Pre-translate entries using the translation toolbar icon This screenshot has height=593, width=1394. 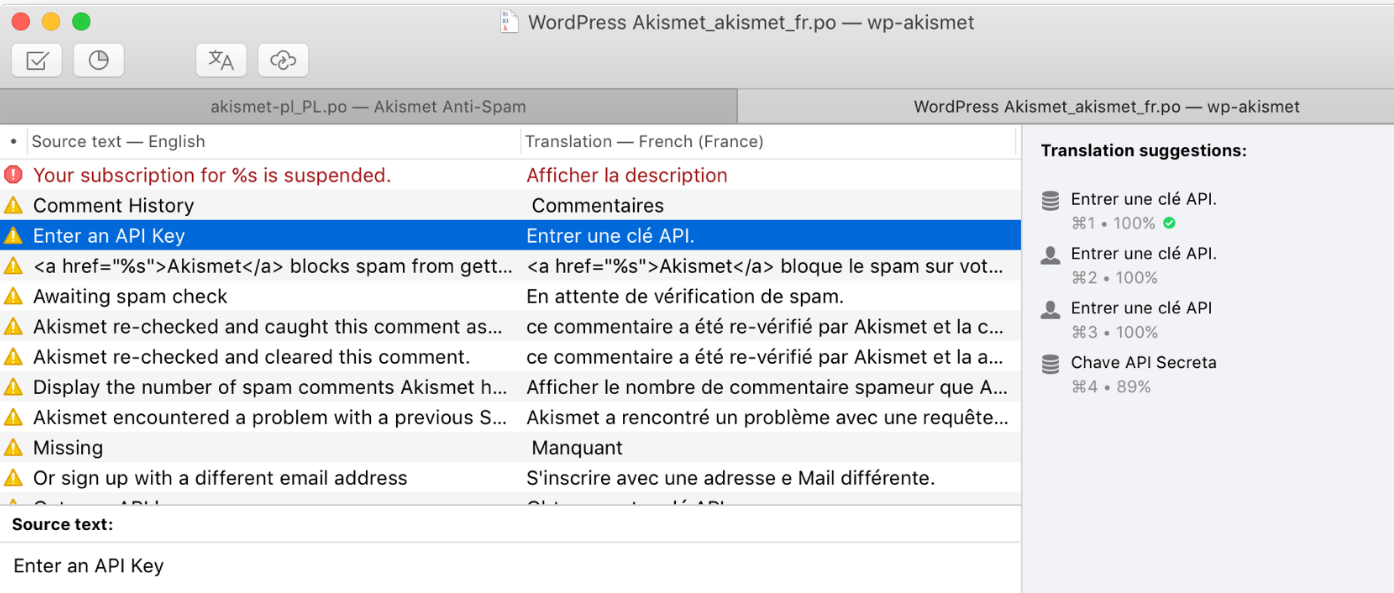click(220, 60)
